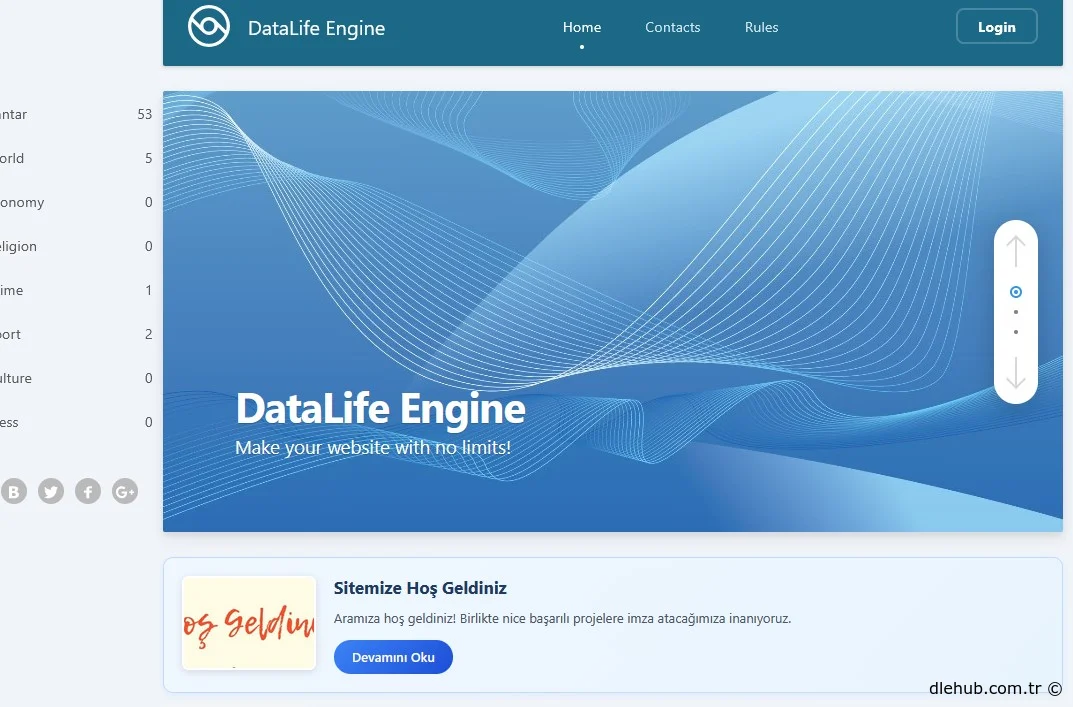Click the DataLife Engine header site title
The height and width of the screenshot is (707, 1073).
(x=316, y=28)
